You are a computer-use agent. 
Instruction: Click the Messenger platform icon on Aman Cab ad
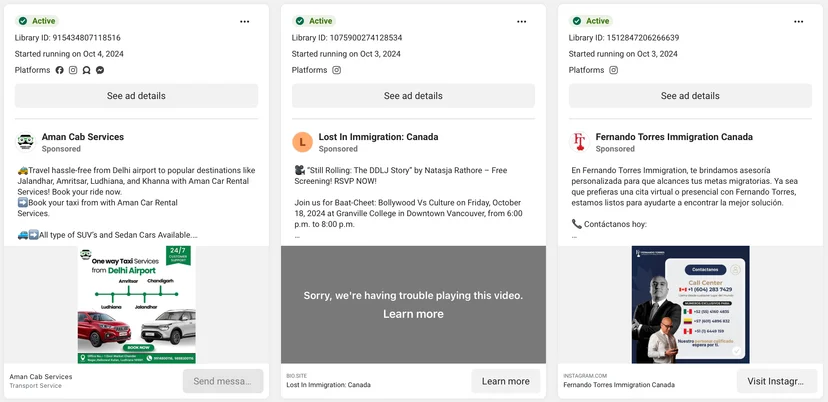[x=100, y=70]
